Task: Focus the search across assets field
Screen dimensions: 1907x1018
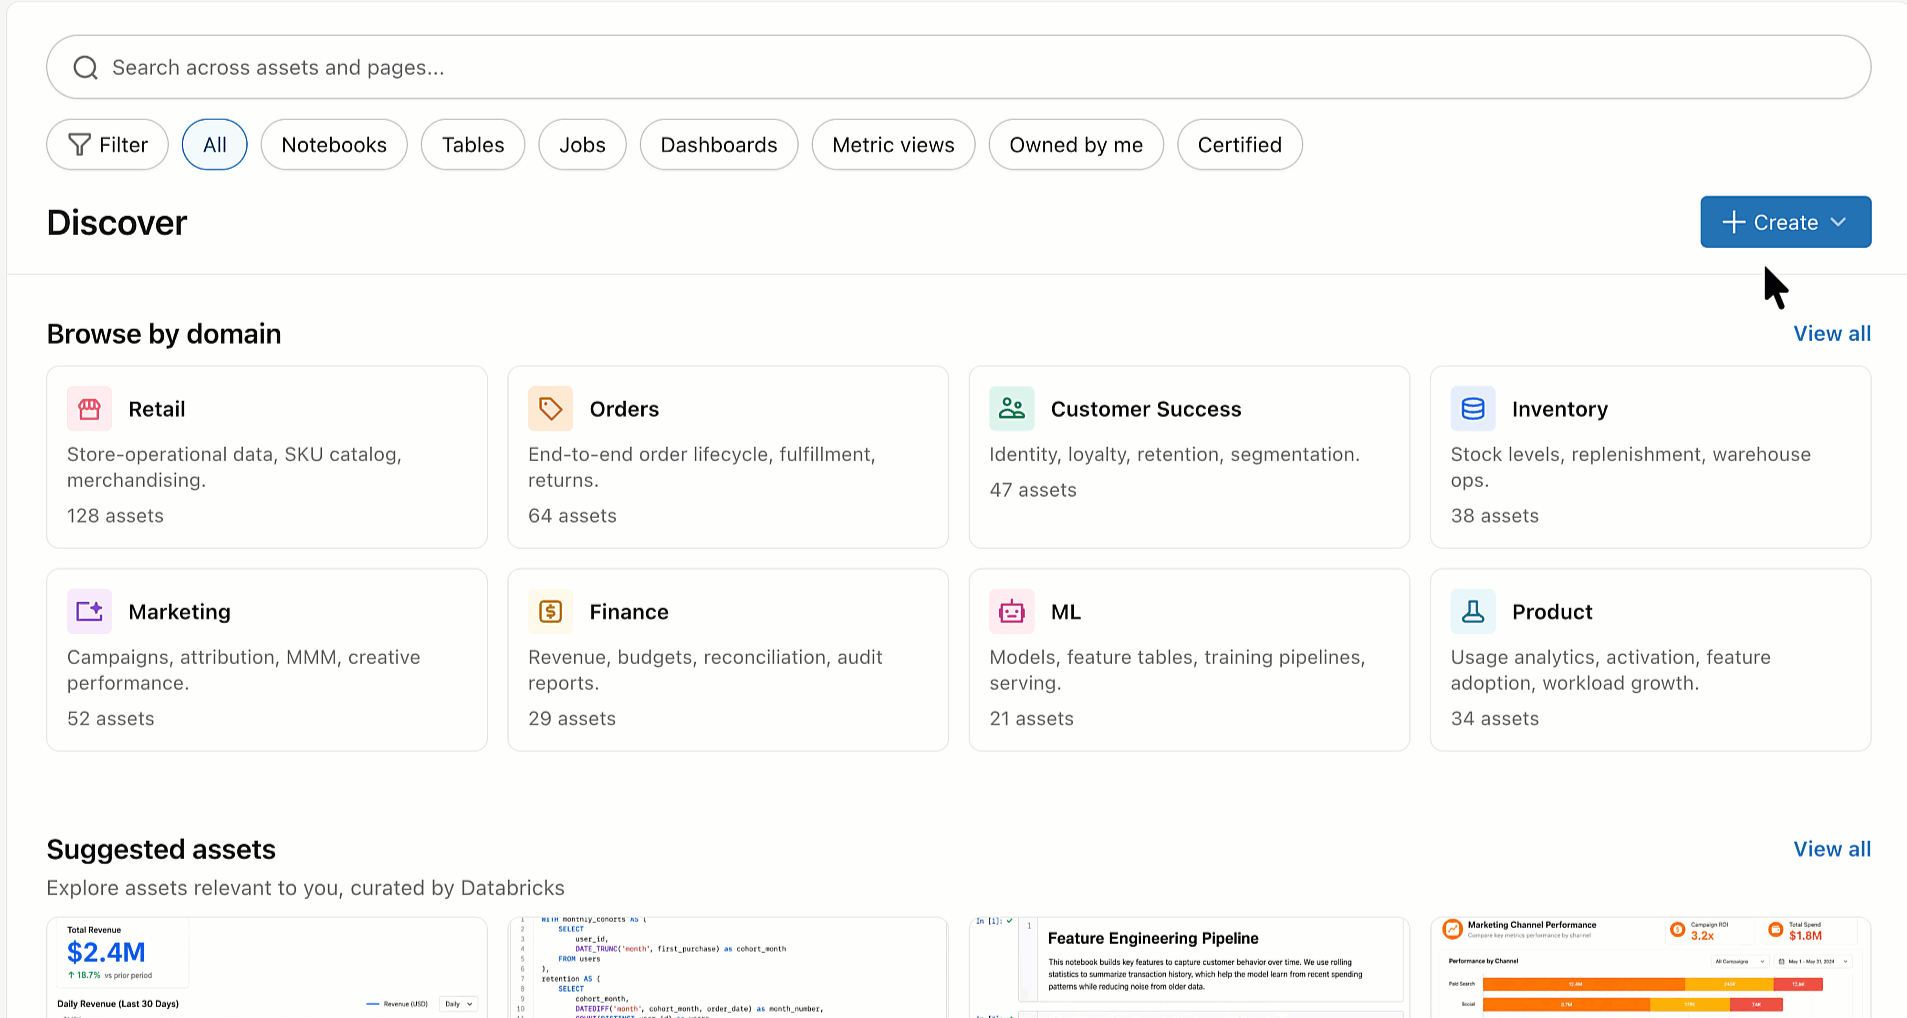Action: pyautogui.click(x=958, y=67)
